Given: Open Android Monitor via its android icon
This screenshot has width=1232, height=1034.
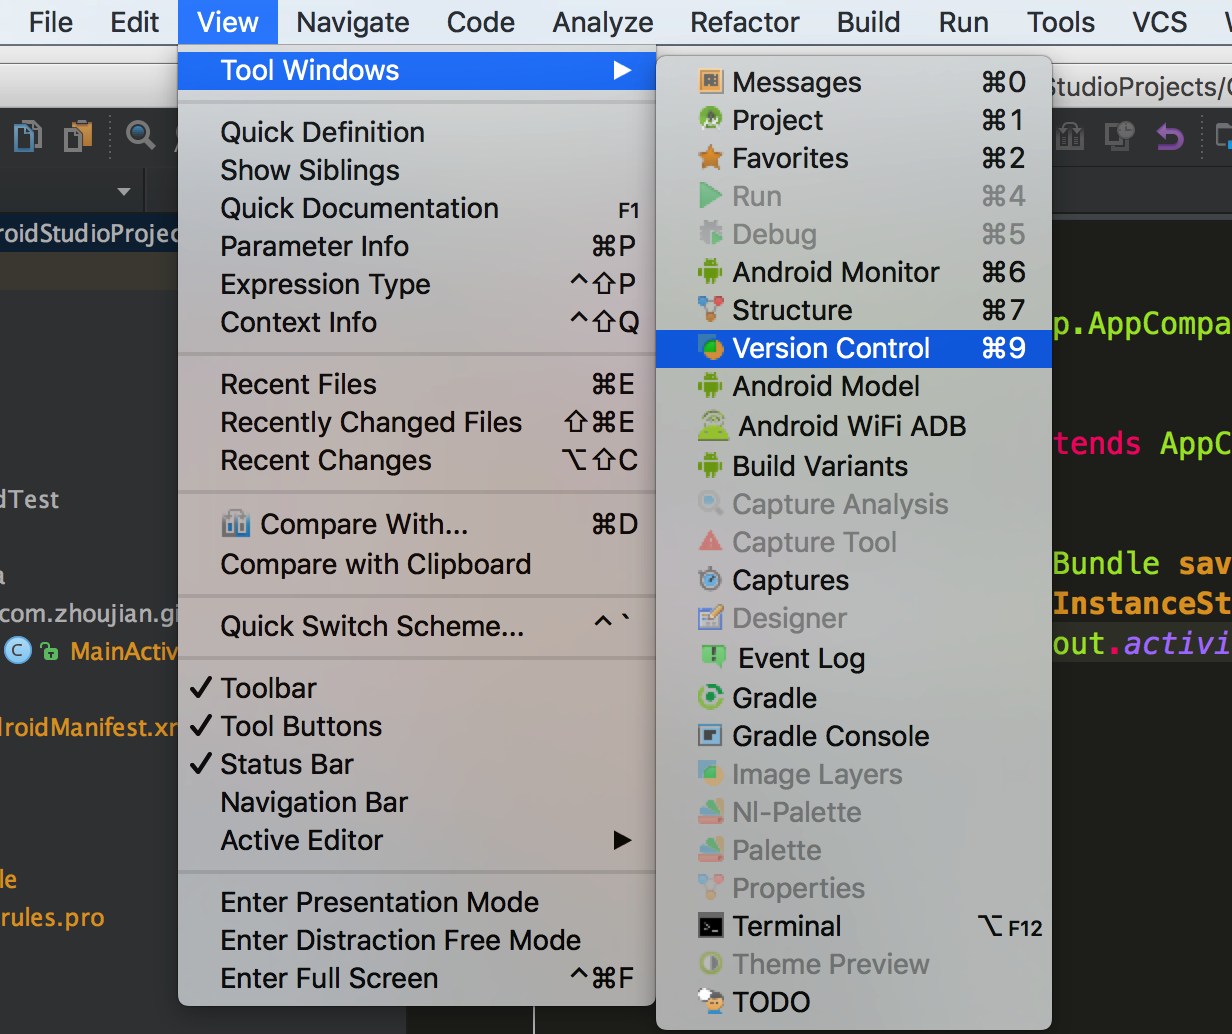Looking at the screenshot, I should (711, 272).
